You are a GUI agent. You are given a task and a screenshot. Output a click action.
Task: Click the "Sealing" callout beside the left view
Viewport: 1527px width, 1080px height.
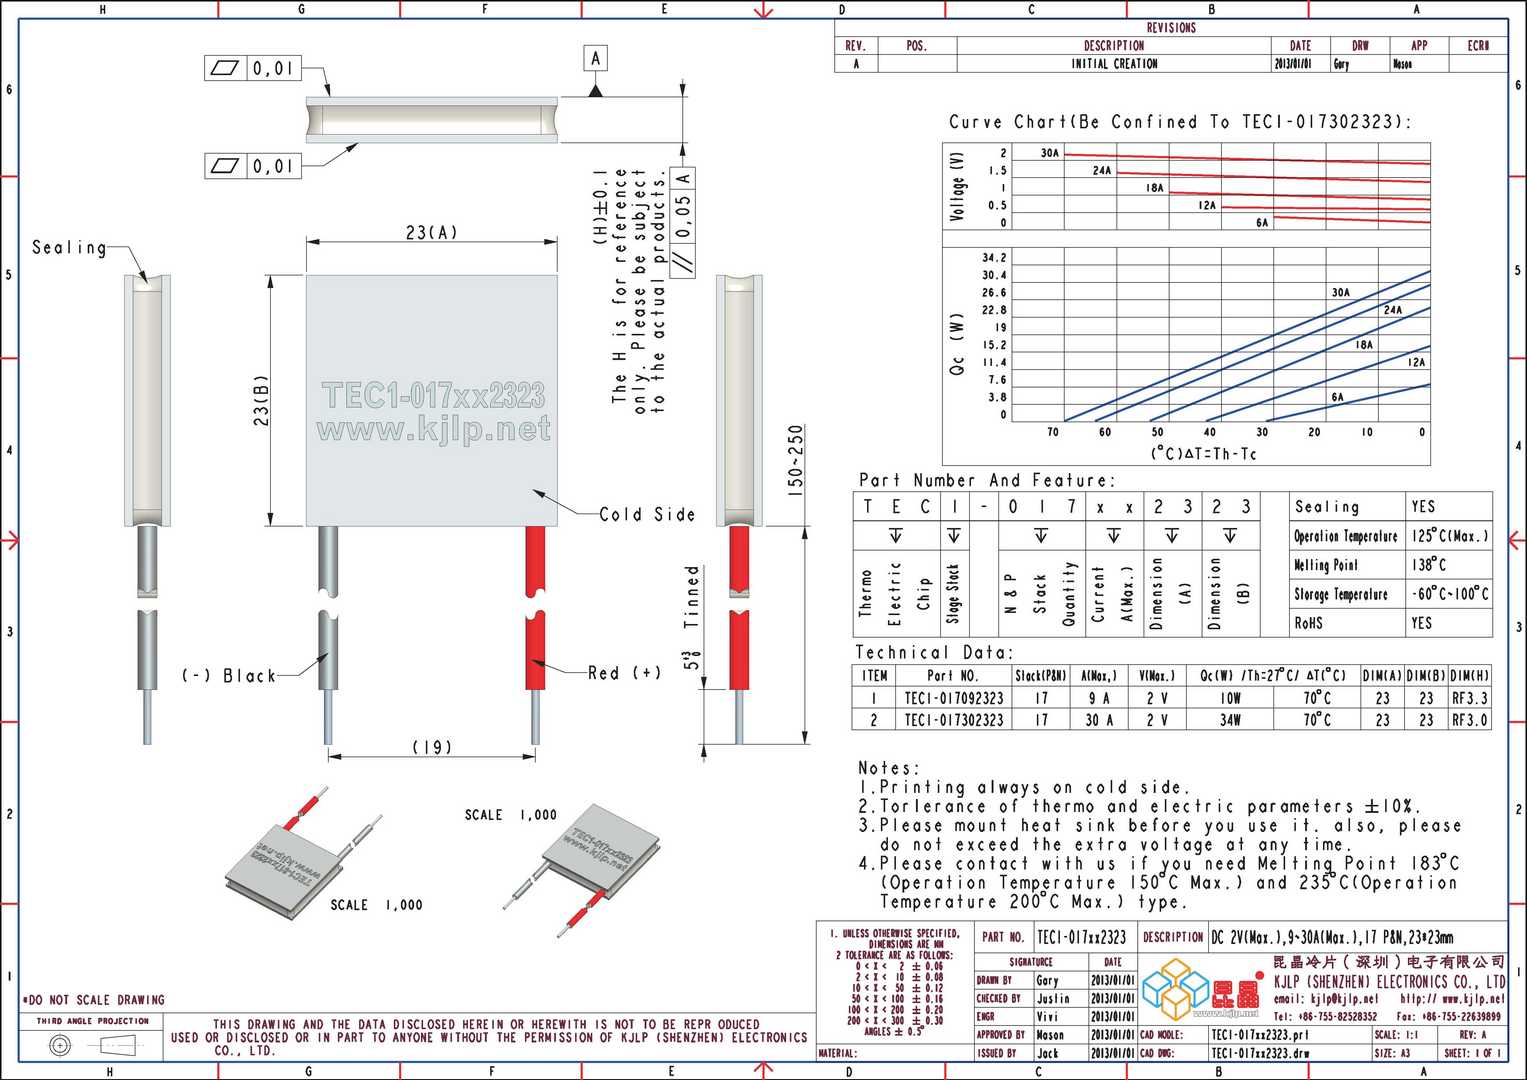[x=69, y=247]
